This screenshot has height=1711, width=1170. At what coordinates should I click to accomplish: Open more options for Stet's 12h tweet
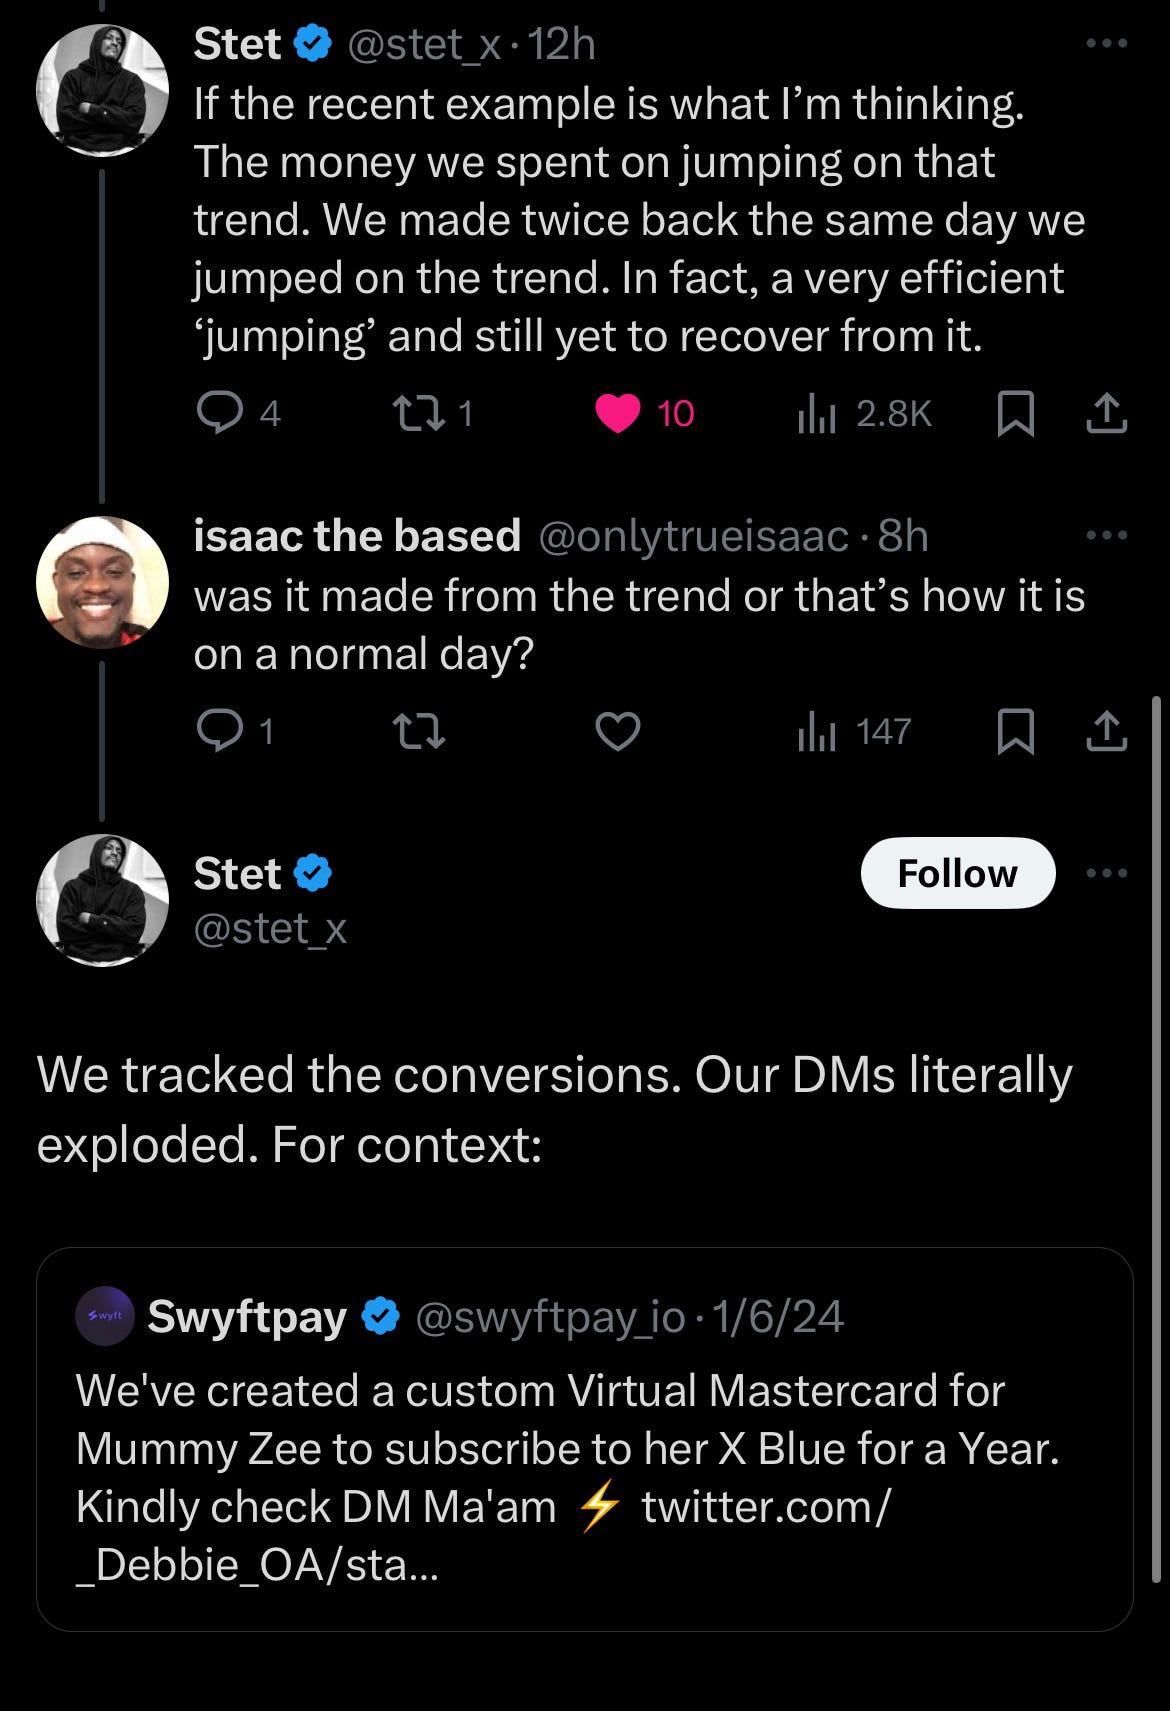[1107, 43]
